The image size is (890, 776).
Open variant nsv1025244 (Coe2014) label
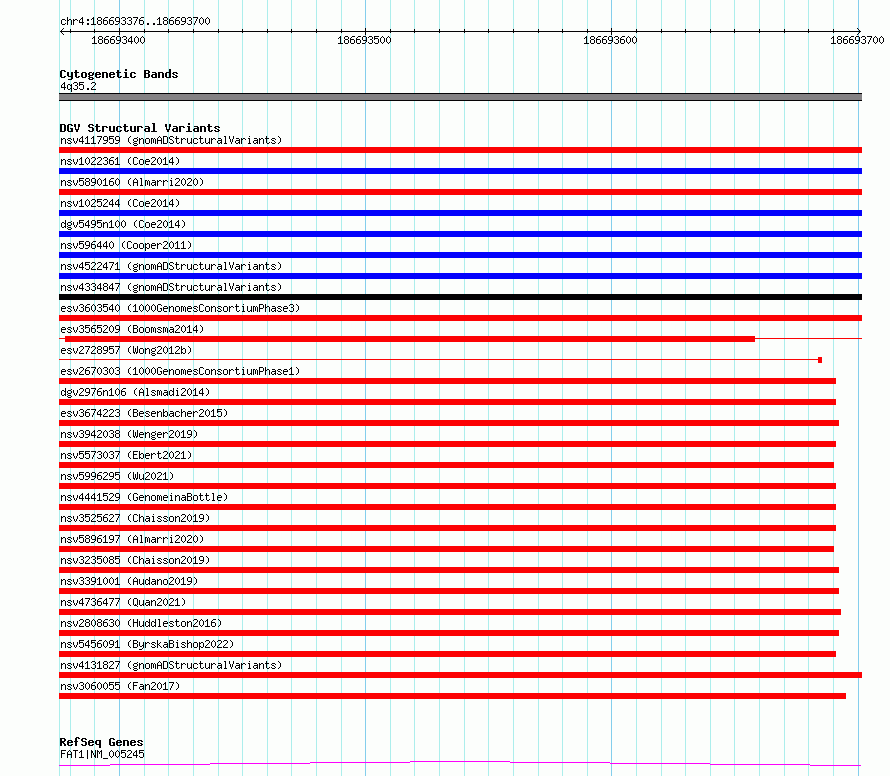point(120,203)
